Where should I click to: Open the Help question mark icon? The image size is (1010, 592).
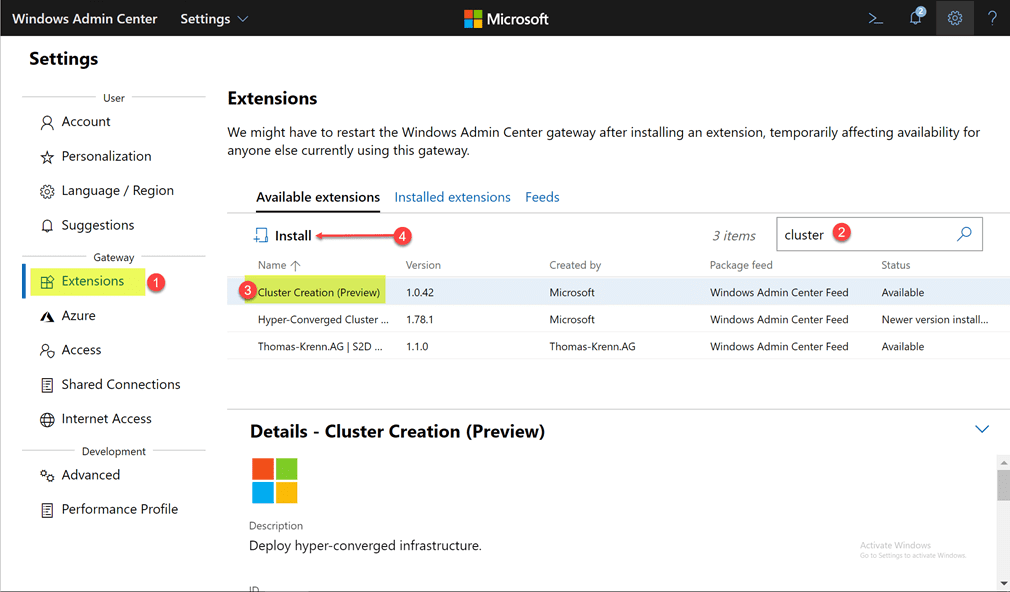[x=992, y=18]
